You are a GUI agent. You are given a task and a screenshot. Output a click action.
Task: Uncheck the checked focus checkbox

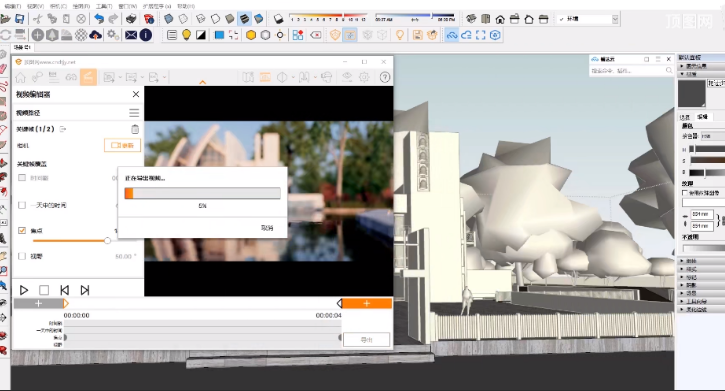click(22, 230)
